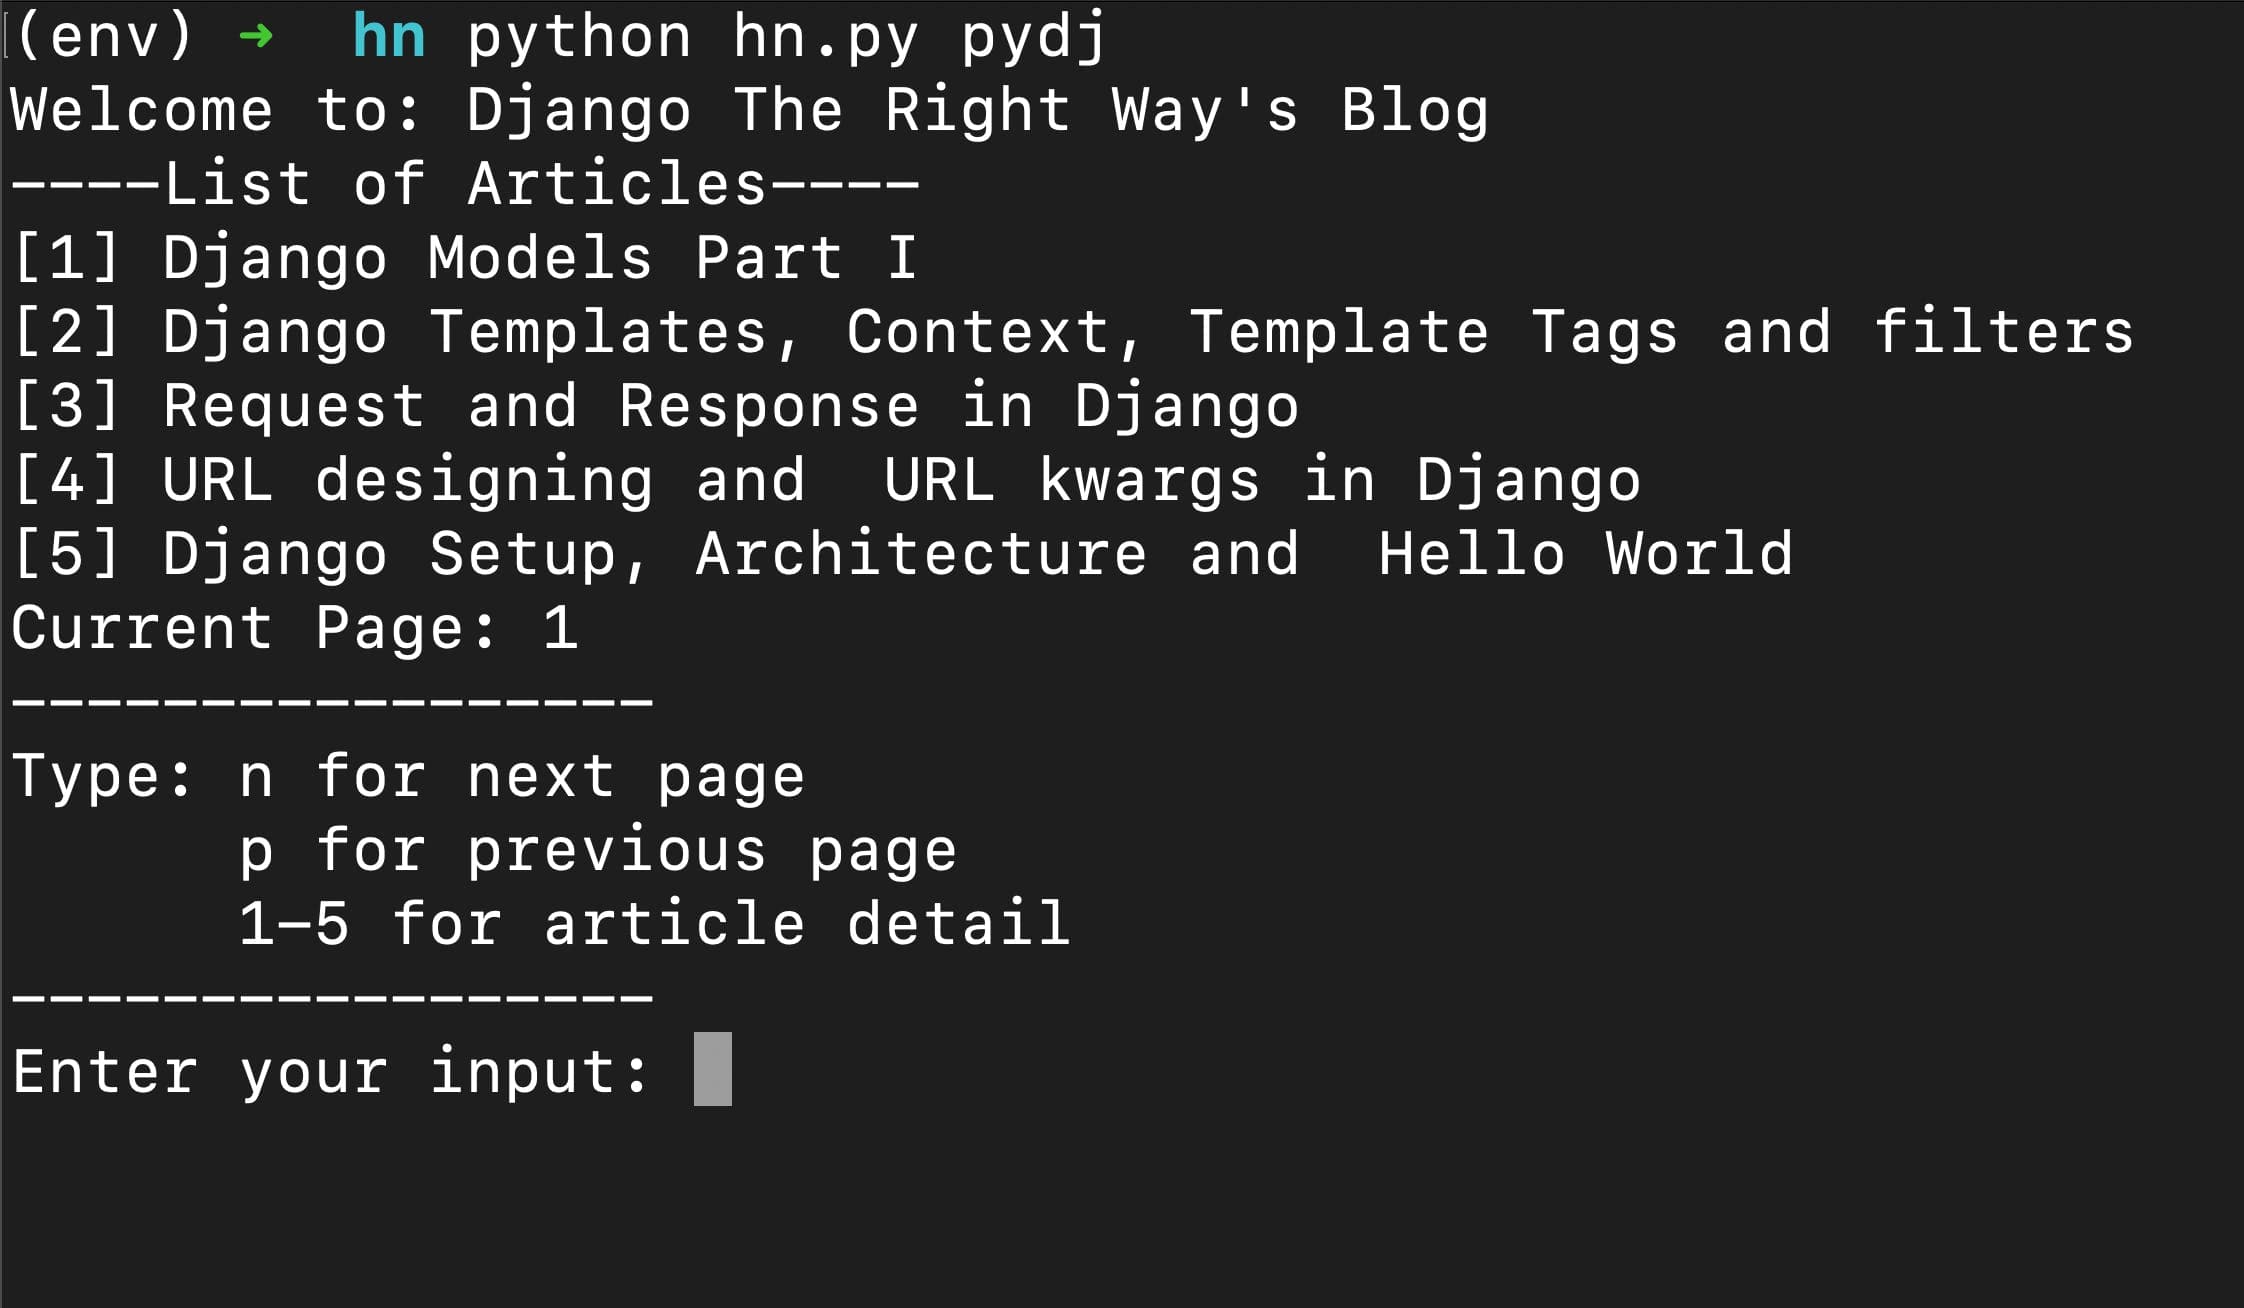2244x1308 pixels.
Task: Select article 'Django Models Part I'
Action: 539,258
